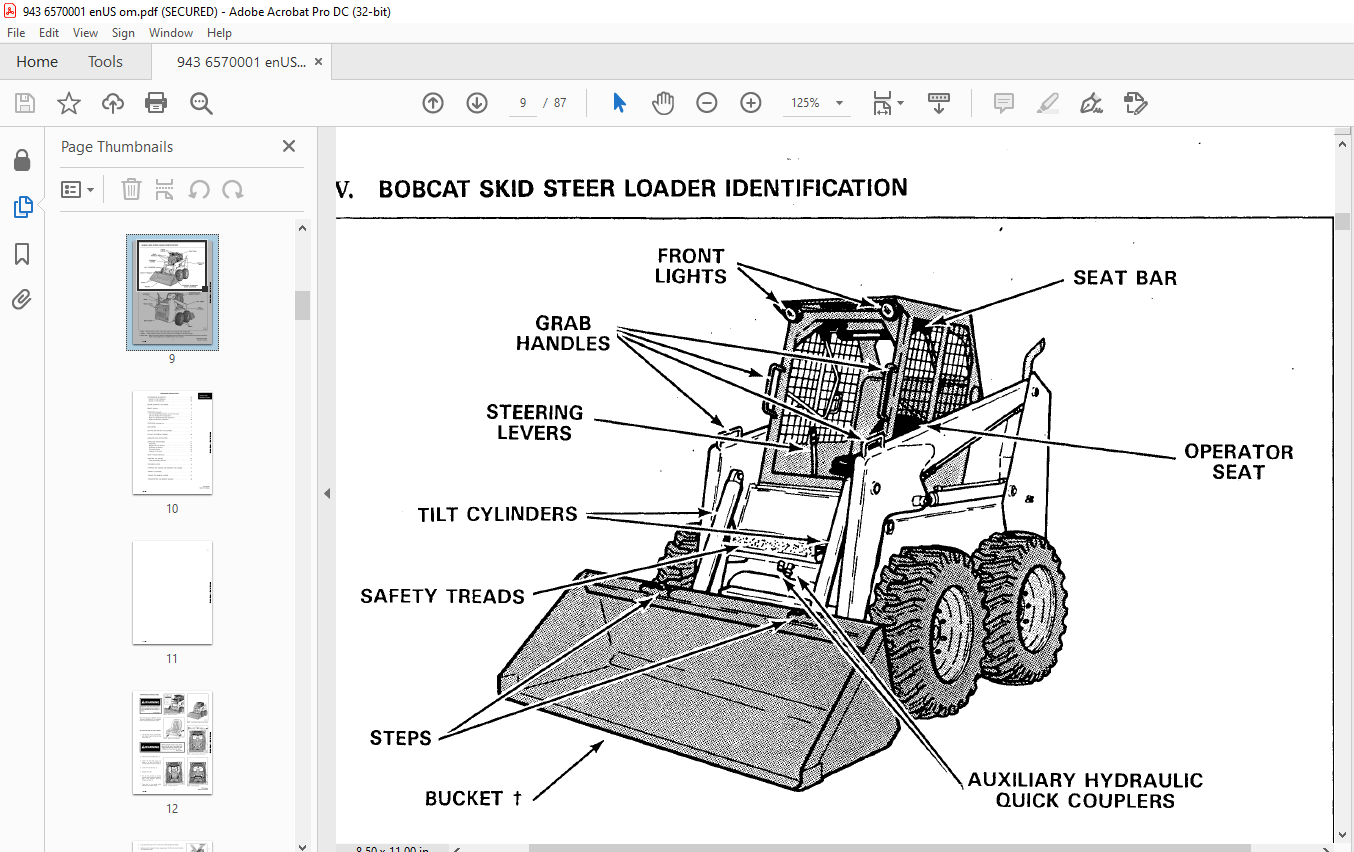Go to the previous page arrow
1354x852 pixels.
pyautogui.click(x=432, y=103)
